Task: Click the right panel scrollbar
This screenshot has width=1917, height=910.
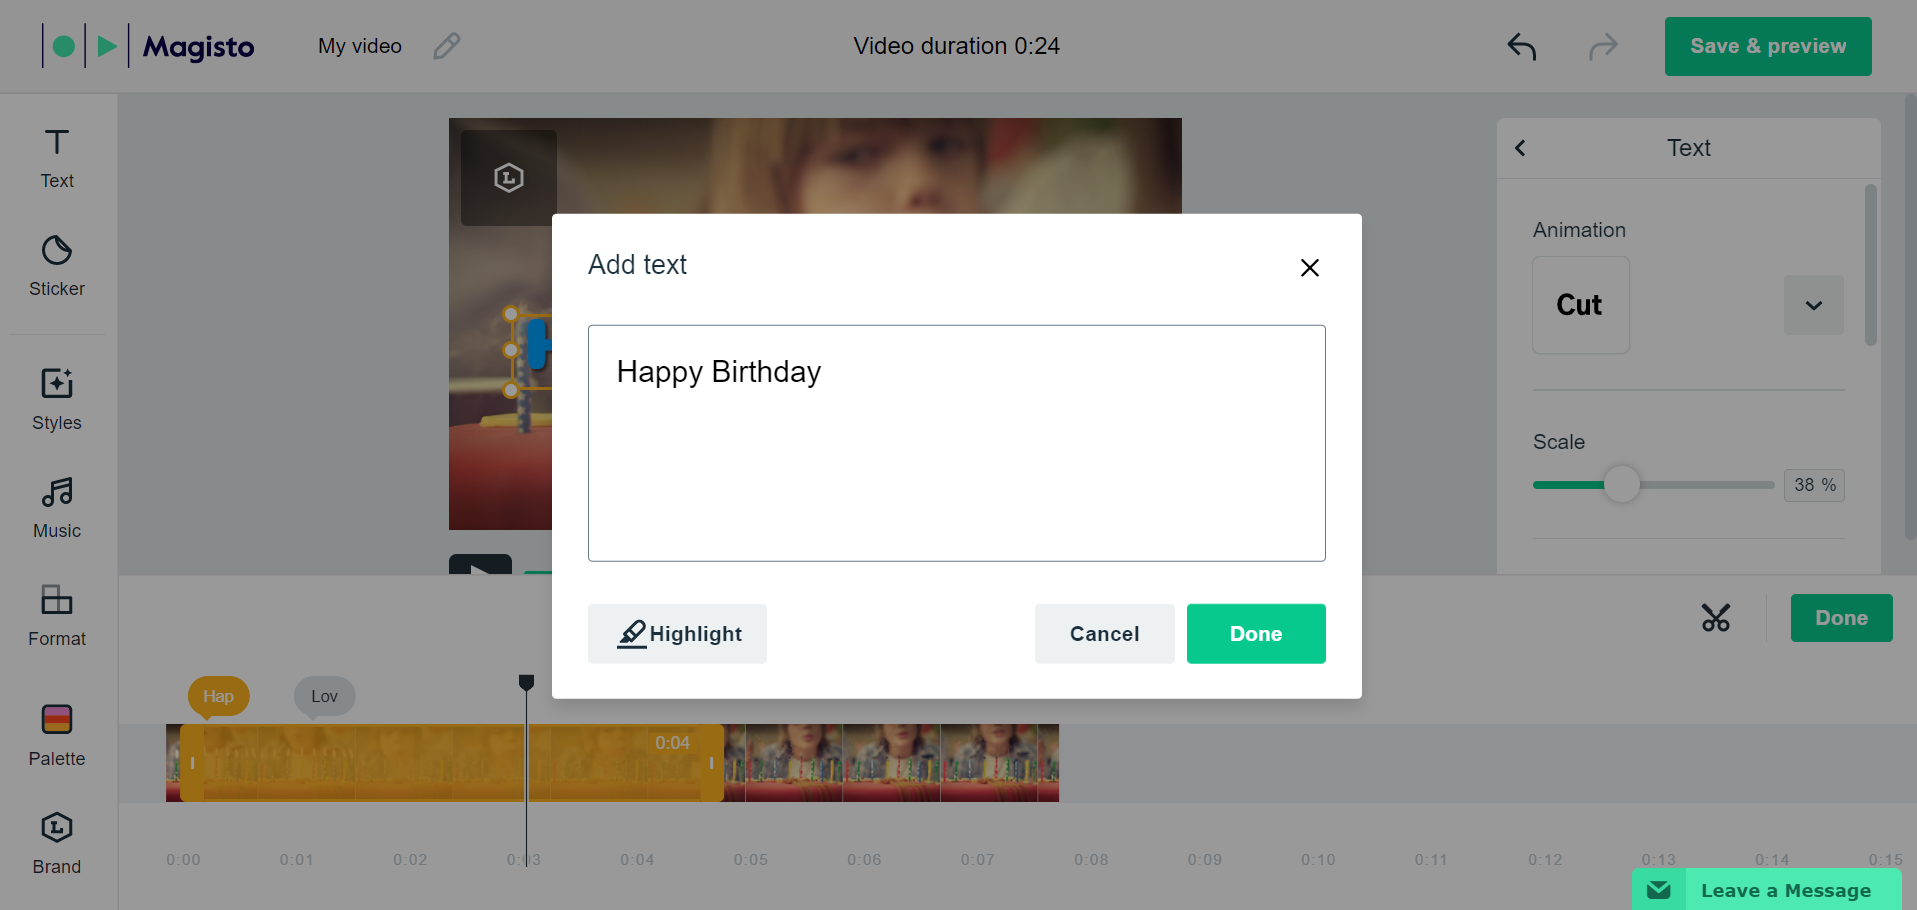Action: [x=1871, y=265]
